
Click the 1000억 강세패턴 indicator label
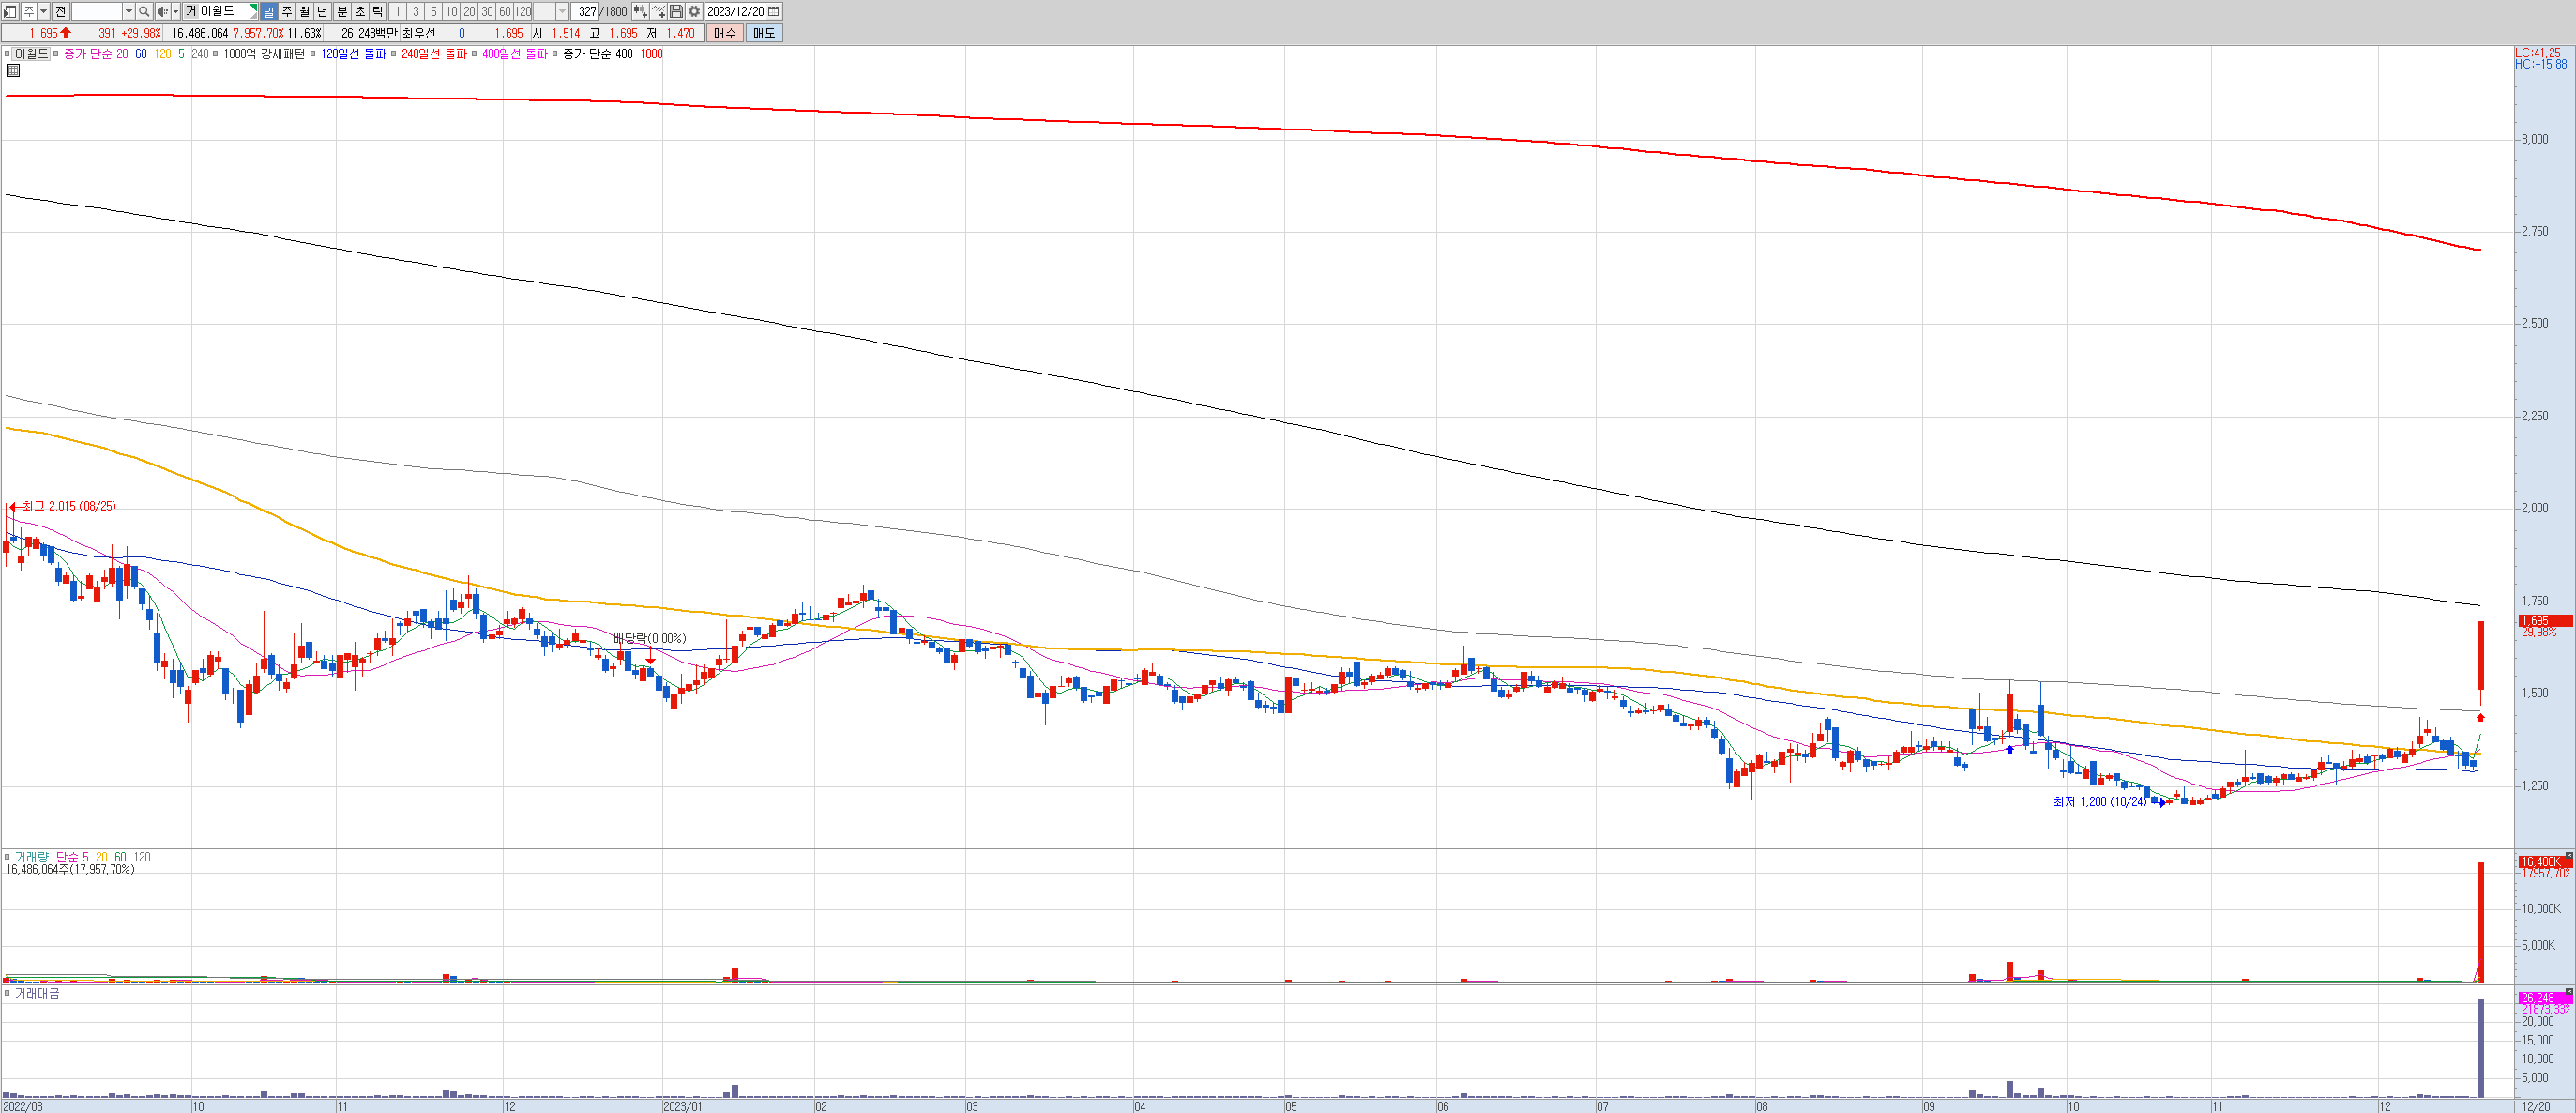(x=264, y=54)
